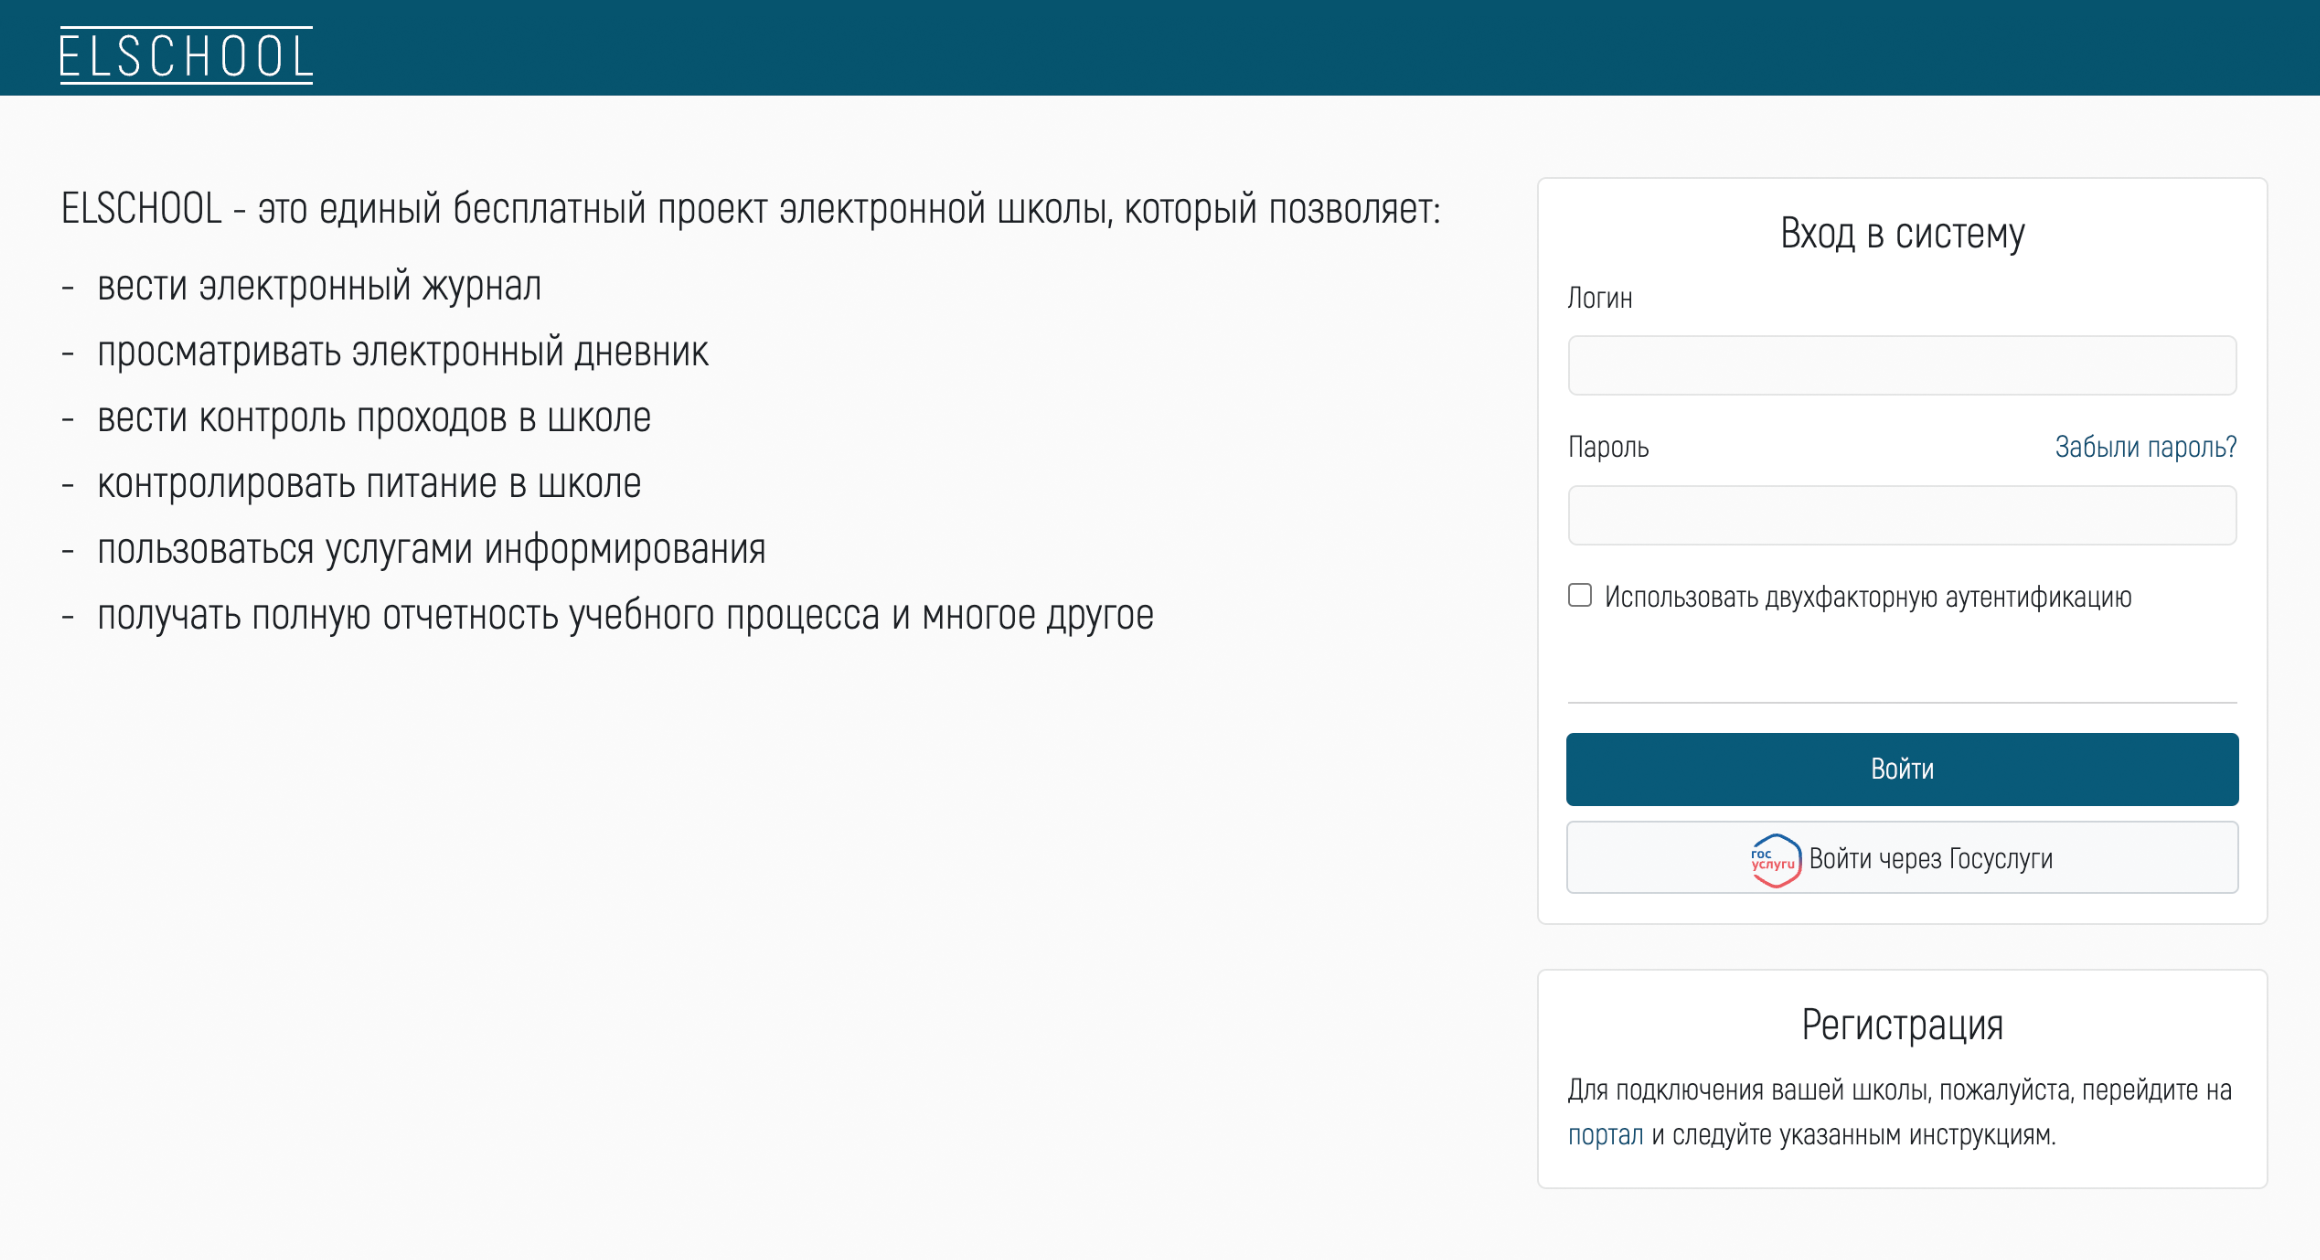Select the Вход в систему heading
Screen dimensions: 2320x1260
click(1902, 233)
